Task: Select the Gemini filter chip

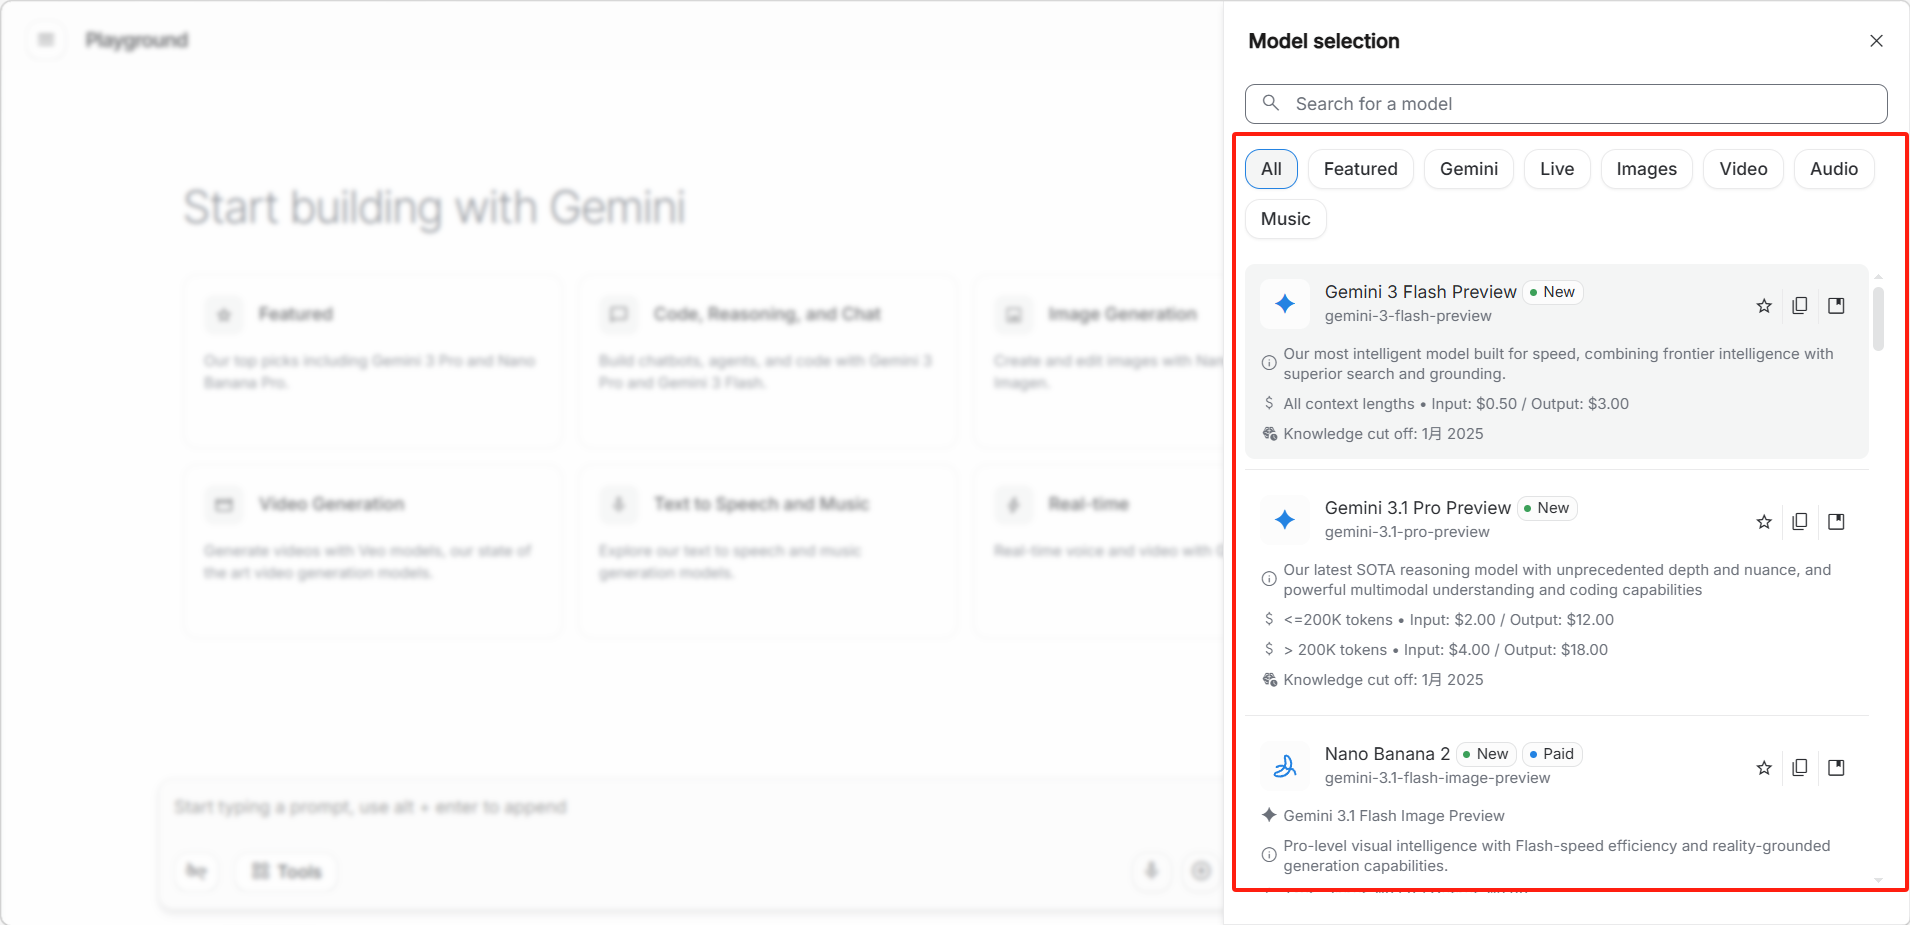Action: tap(1468, 169)
